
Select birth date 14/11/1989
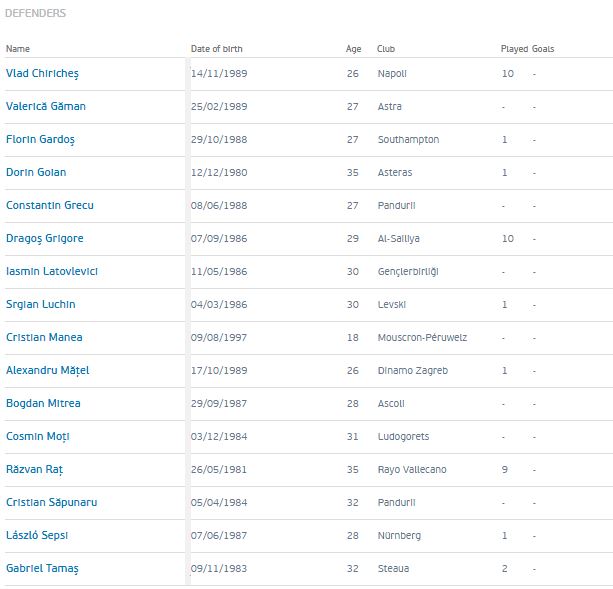click(x=219, y=73)
